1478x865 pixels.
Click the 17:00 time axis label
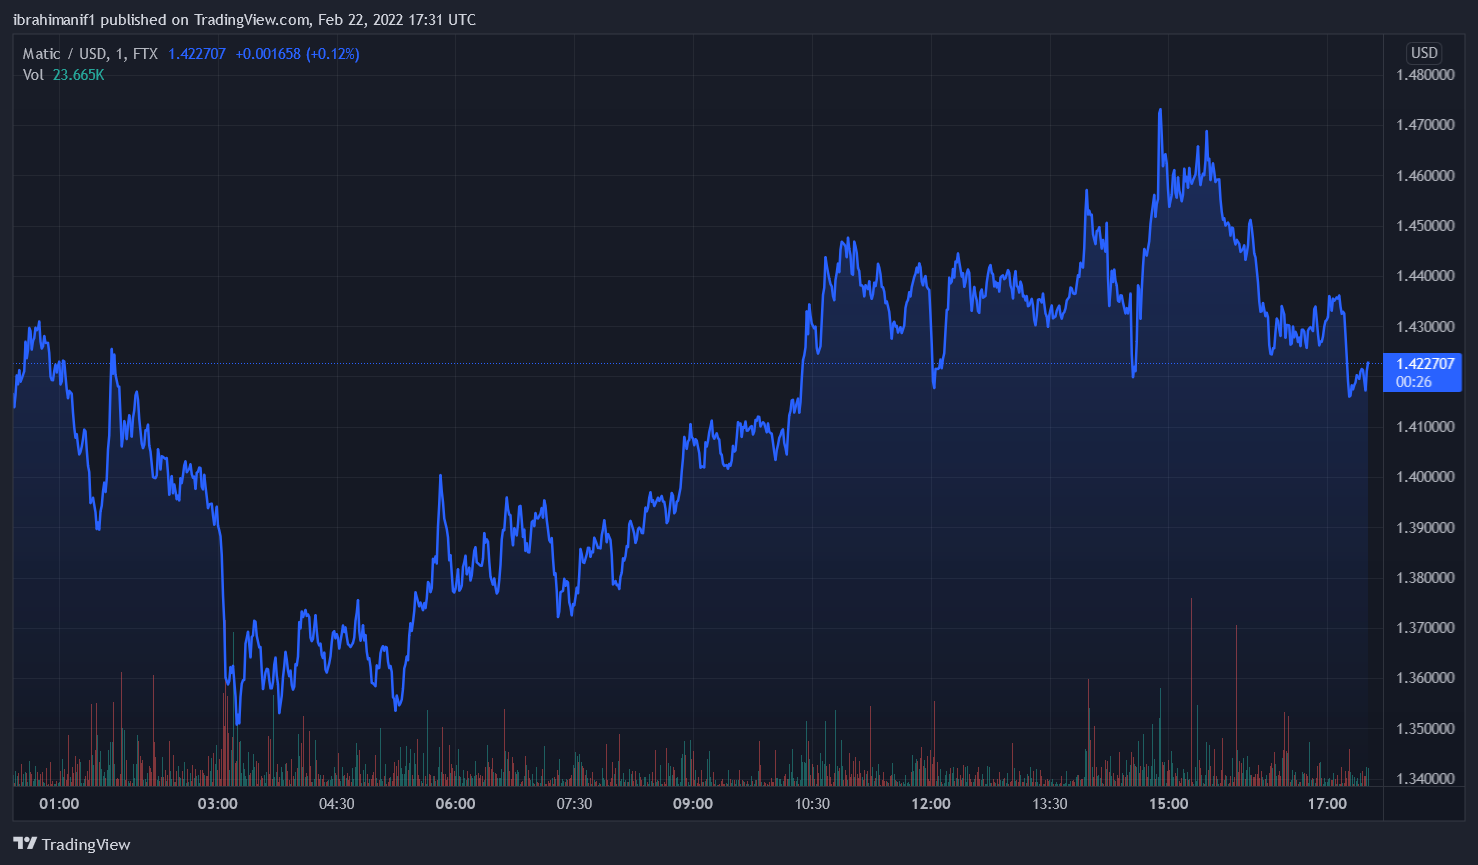click(1327, 804)
